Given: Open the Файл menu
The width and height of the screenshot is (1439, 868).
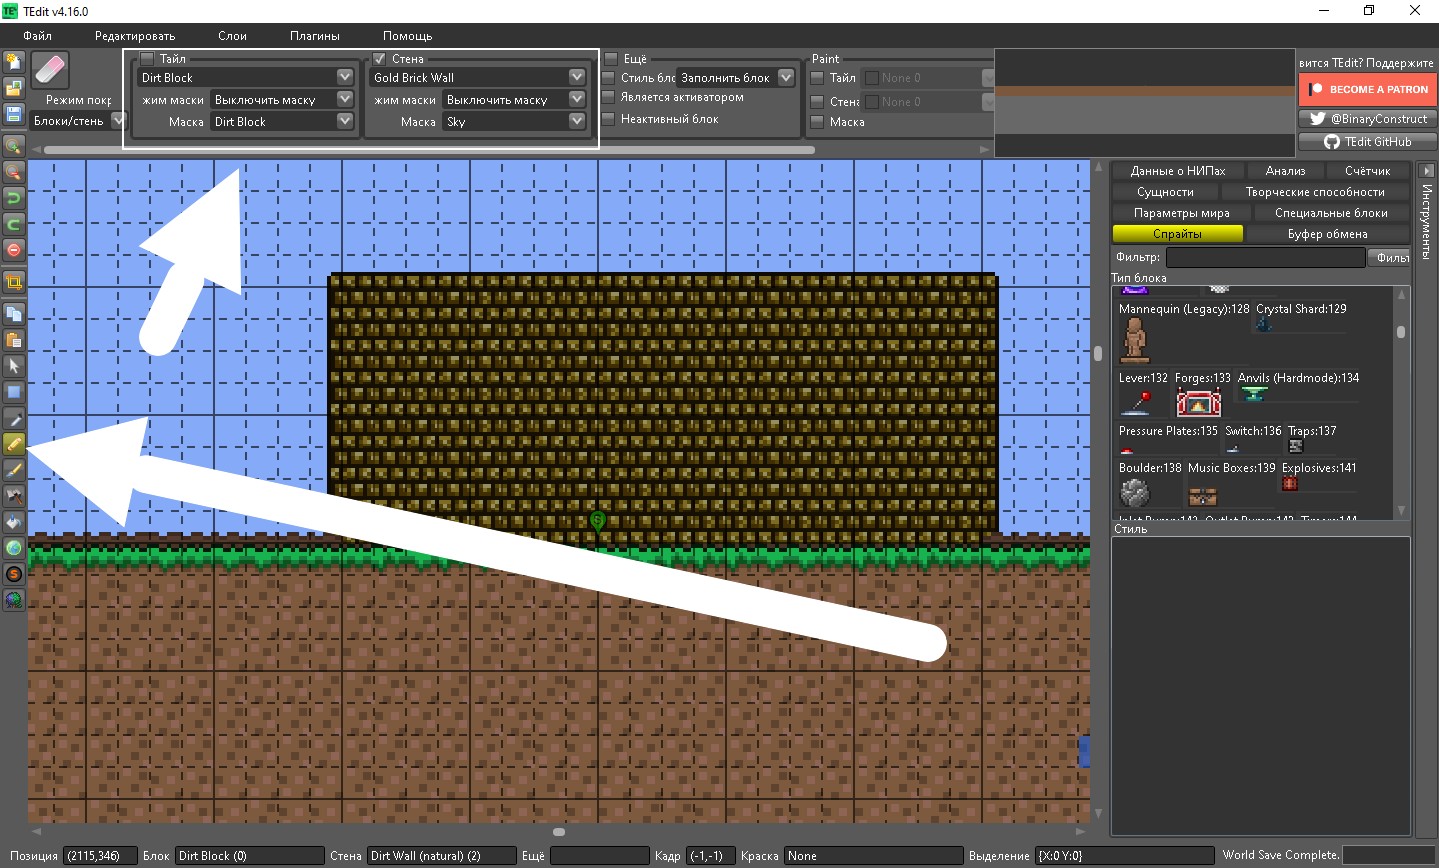Looking at the screenshot, I should point(37,36).
